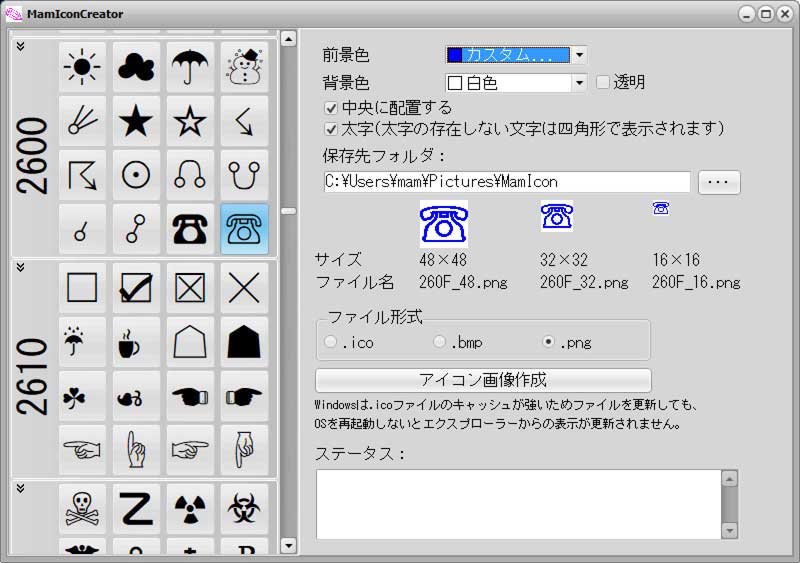Choose the white shogi piece icon
The height and width of the screenshot is (563, 800).
tap(190, 342)
